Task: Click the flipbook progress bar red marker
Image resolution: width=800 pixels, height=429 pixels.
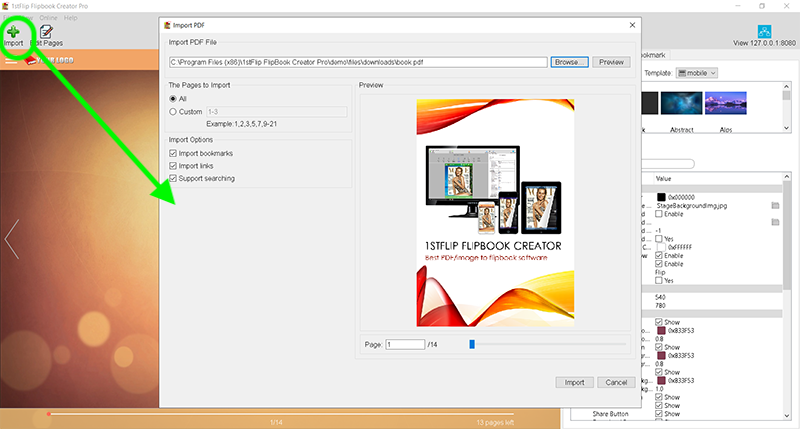Action: click(x=48, y=414)
